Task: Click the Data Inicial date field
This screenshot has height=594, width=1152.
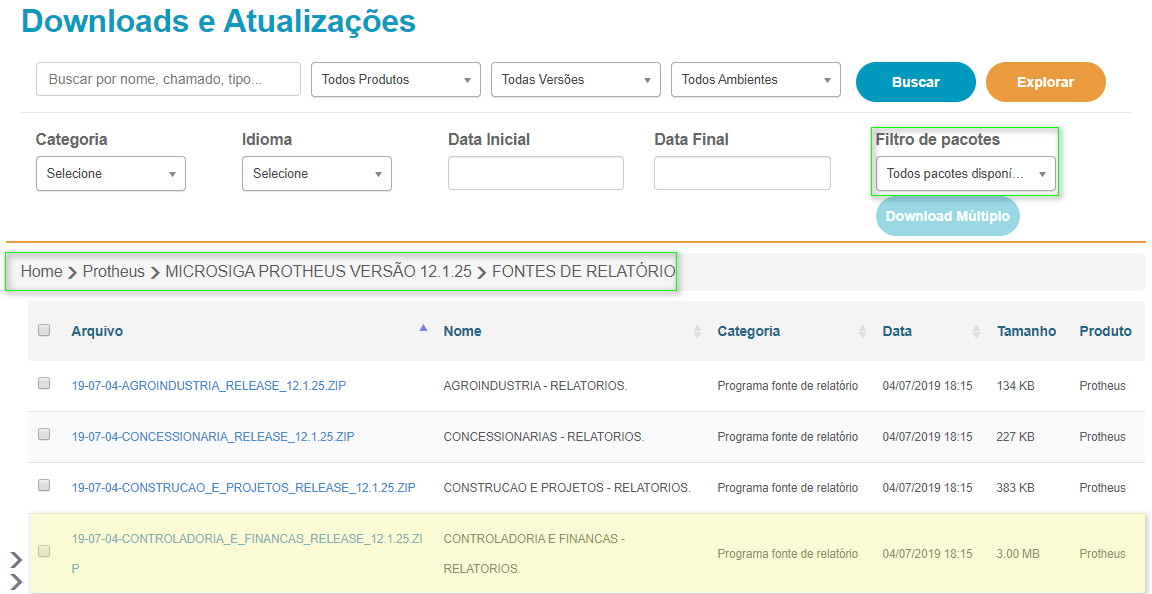Action: pos(536,173)
